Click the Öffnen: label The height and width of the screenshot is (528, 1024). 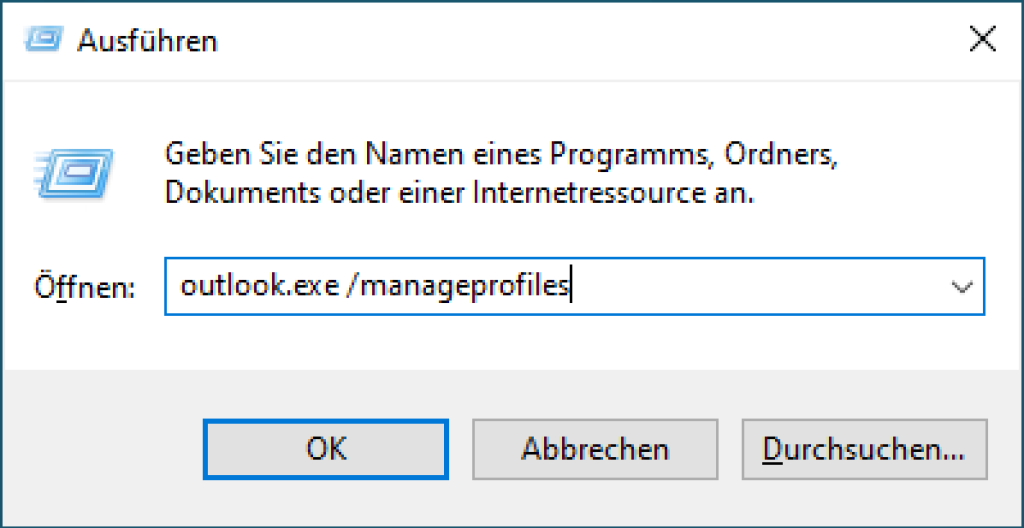(85, 288)
